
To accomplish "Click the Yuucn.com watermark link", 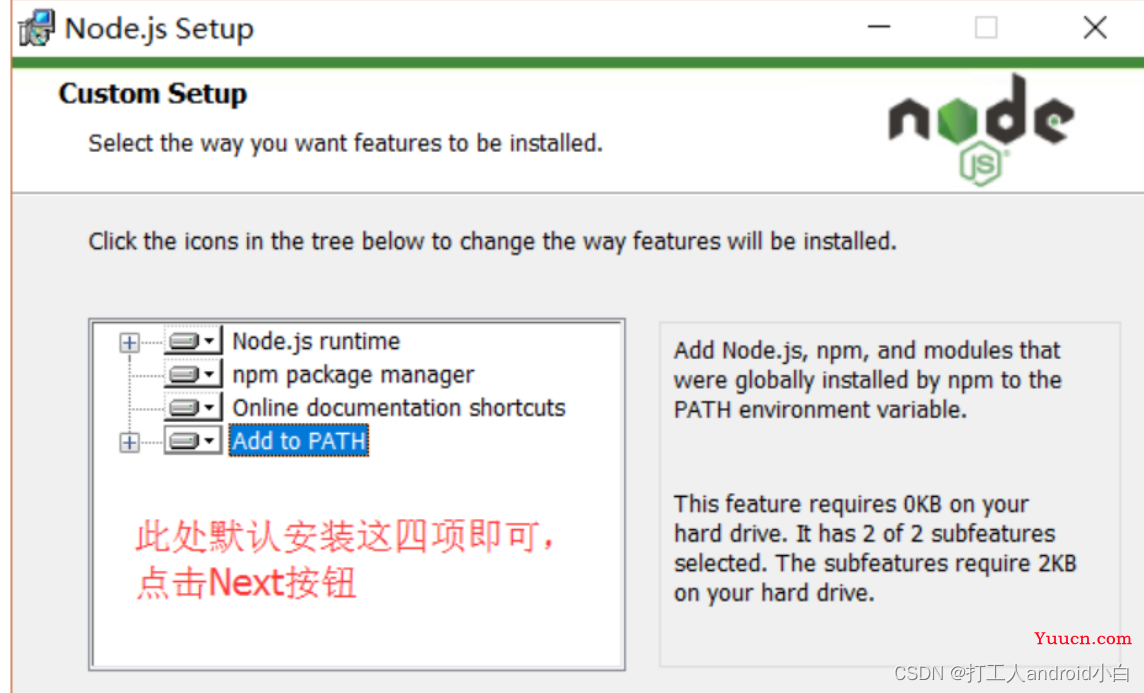I will tap(1082, 638).
